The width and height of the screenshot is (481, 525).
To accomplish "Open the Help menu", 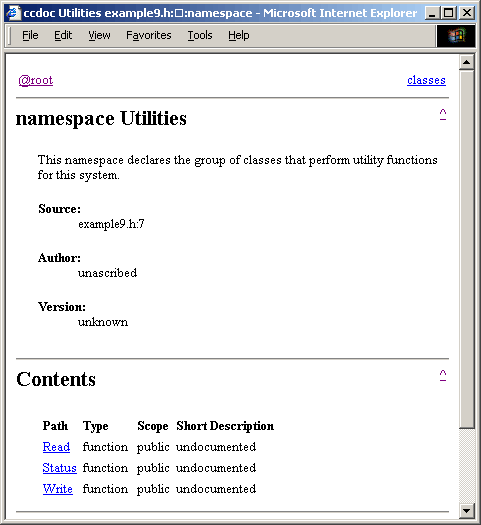I will [x=239, y=35].
